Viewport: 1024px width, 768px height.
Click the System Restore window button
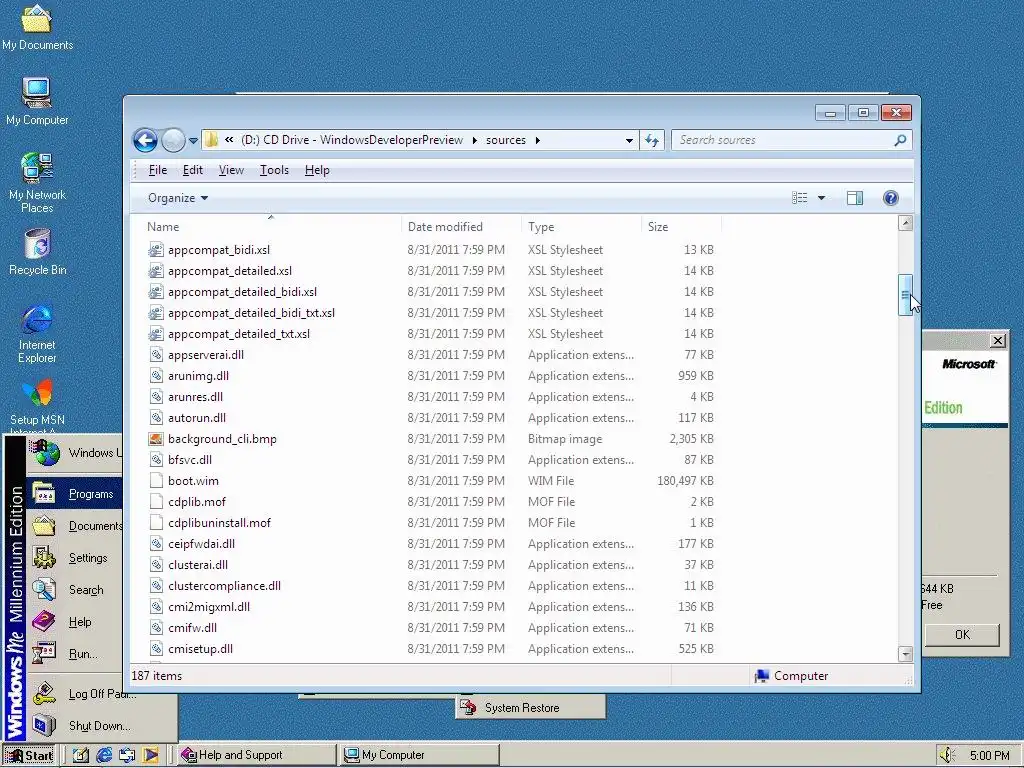click(x=530, y=707)
